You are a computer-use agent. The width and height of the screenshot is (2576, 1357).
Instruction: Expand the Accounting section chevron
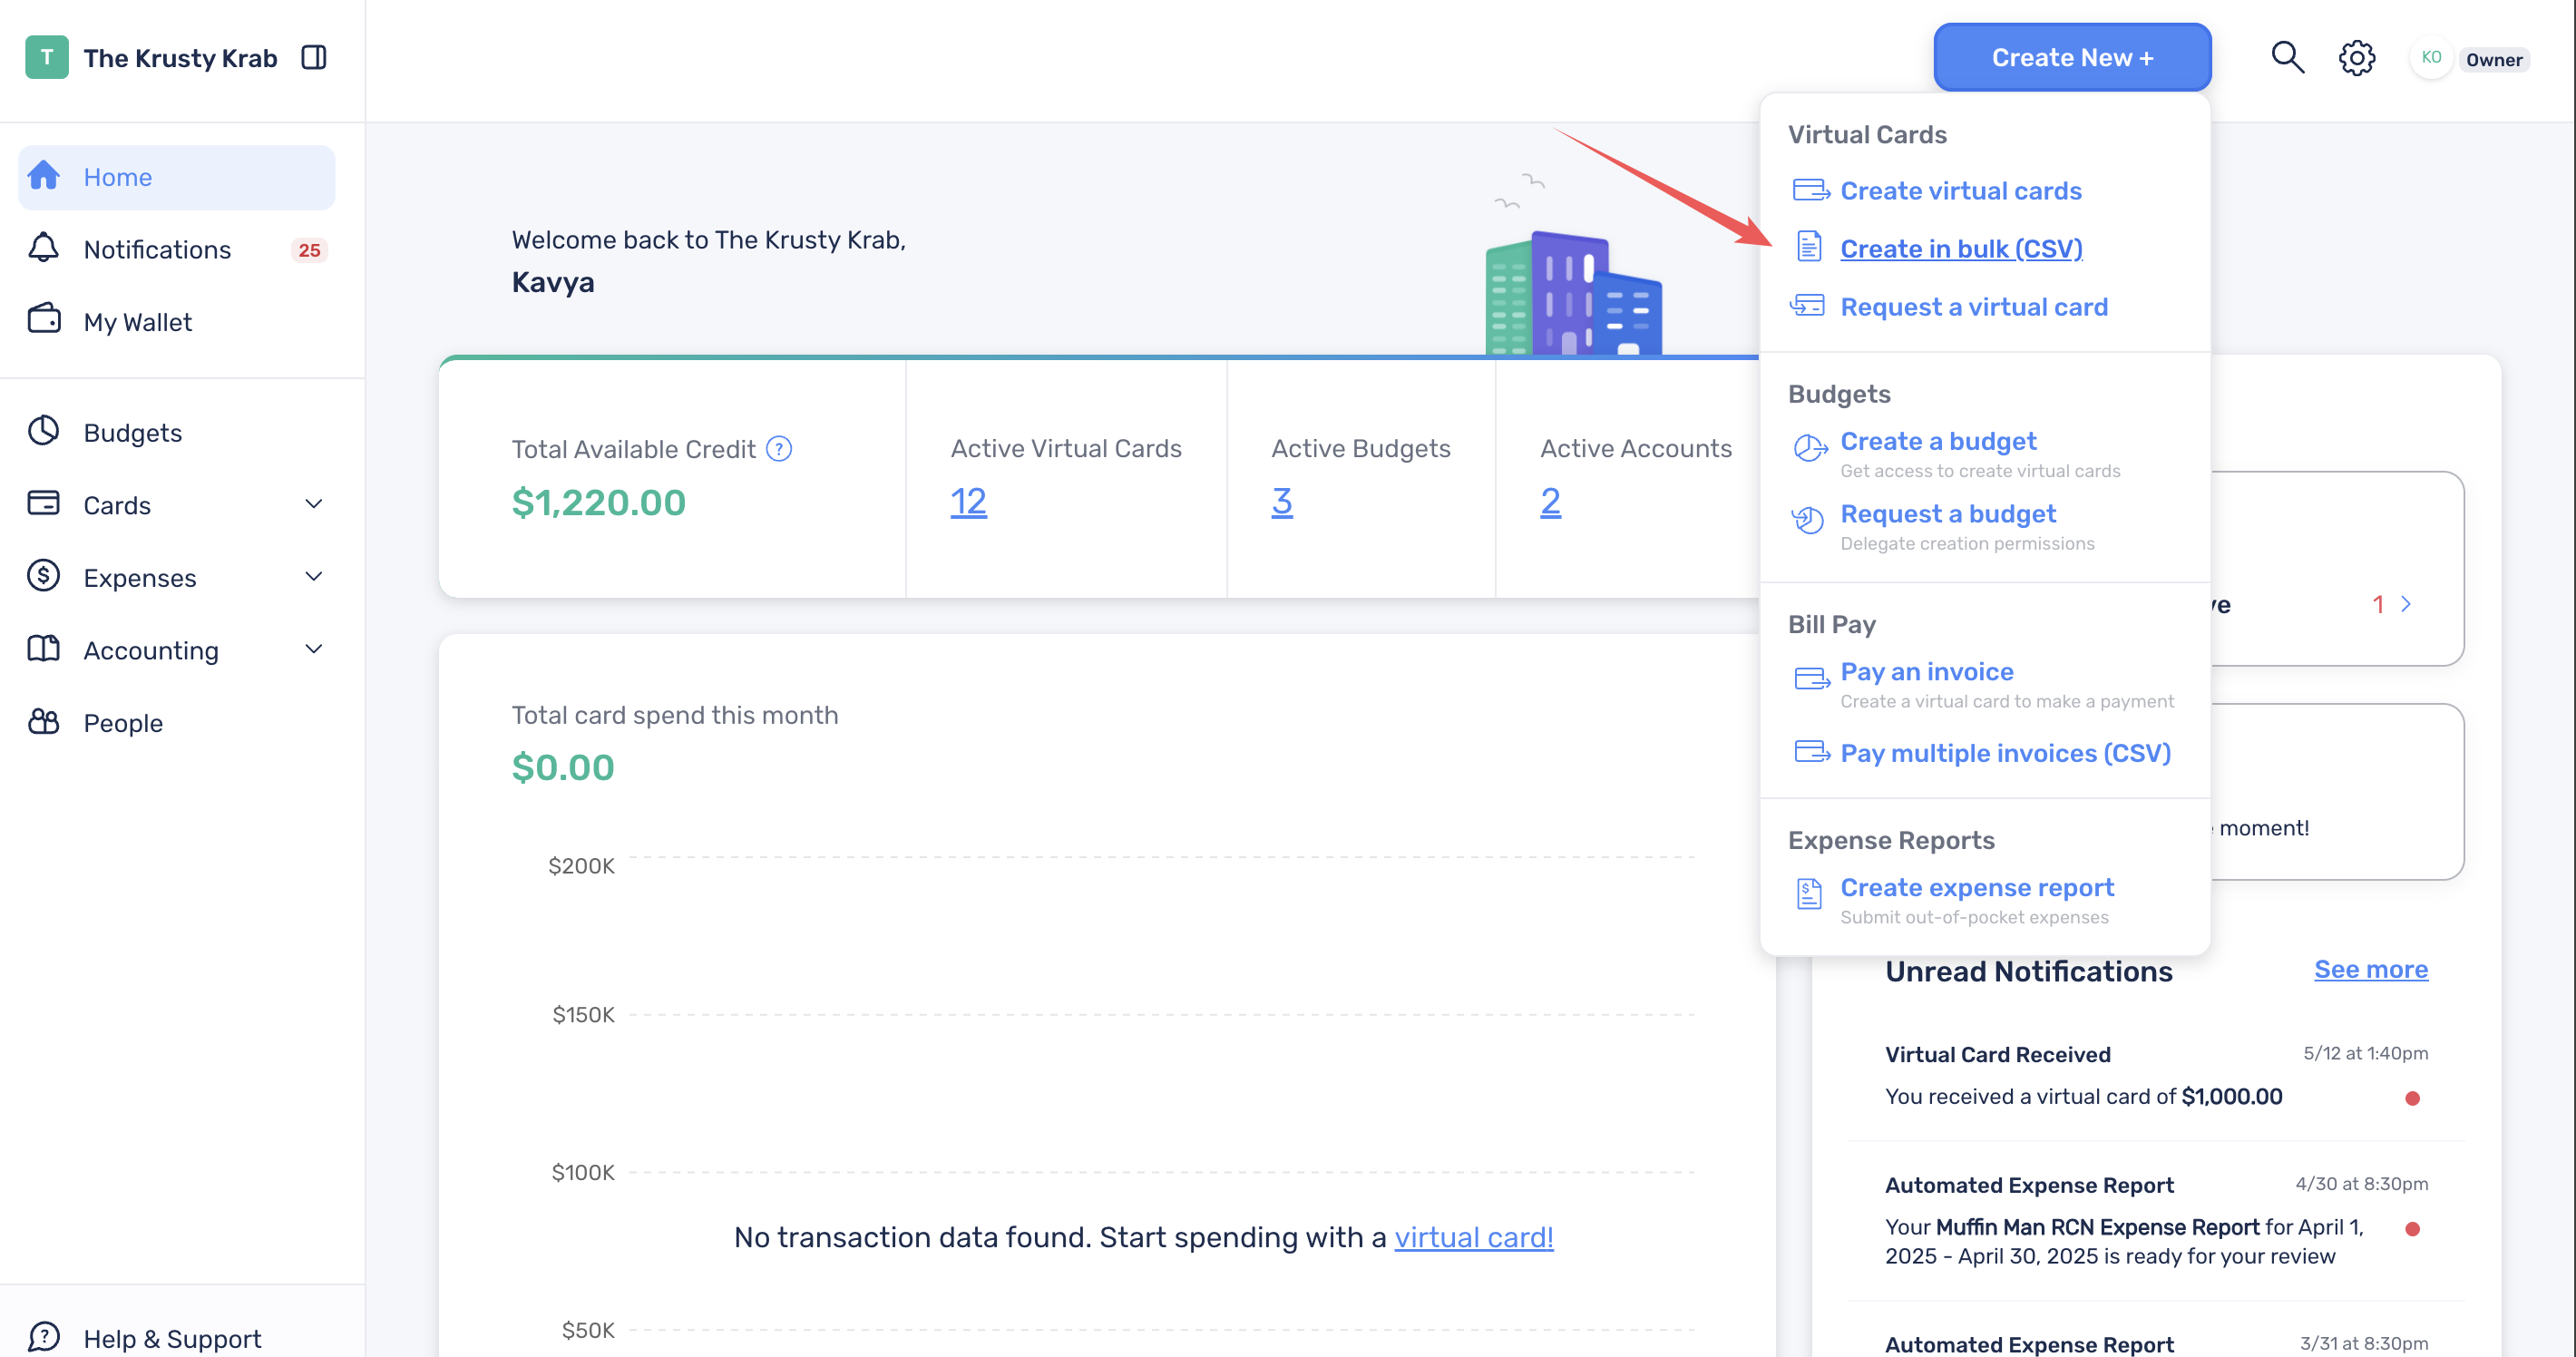(314, 650)
